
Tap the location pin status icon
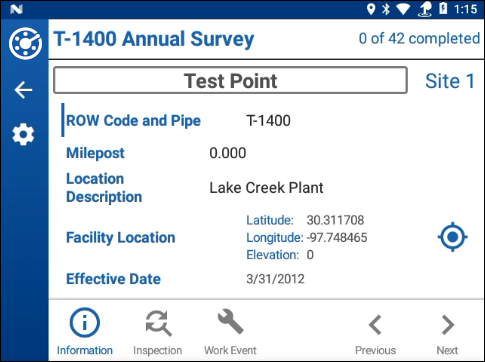point(371,9)
